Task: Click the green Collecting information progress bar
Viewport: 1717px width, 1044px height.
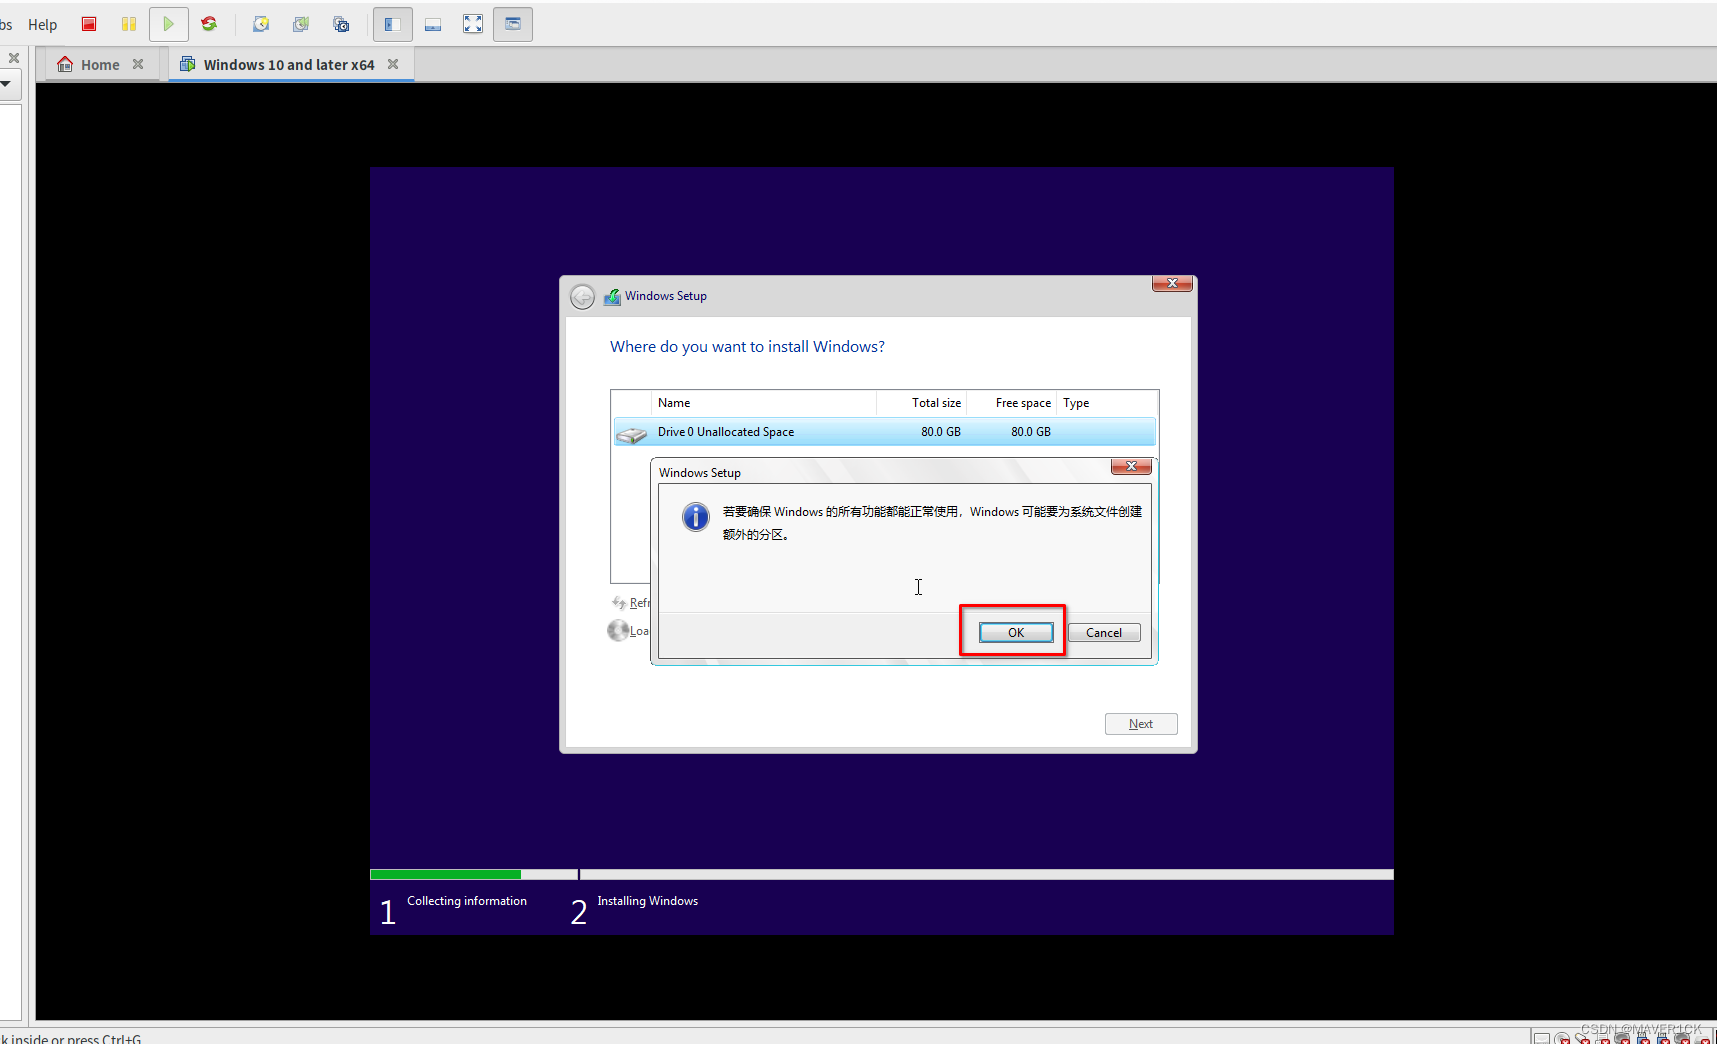Action: click(445, 873)
